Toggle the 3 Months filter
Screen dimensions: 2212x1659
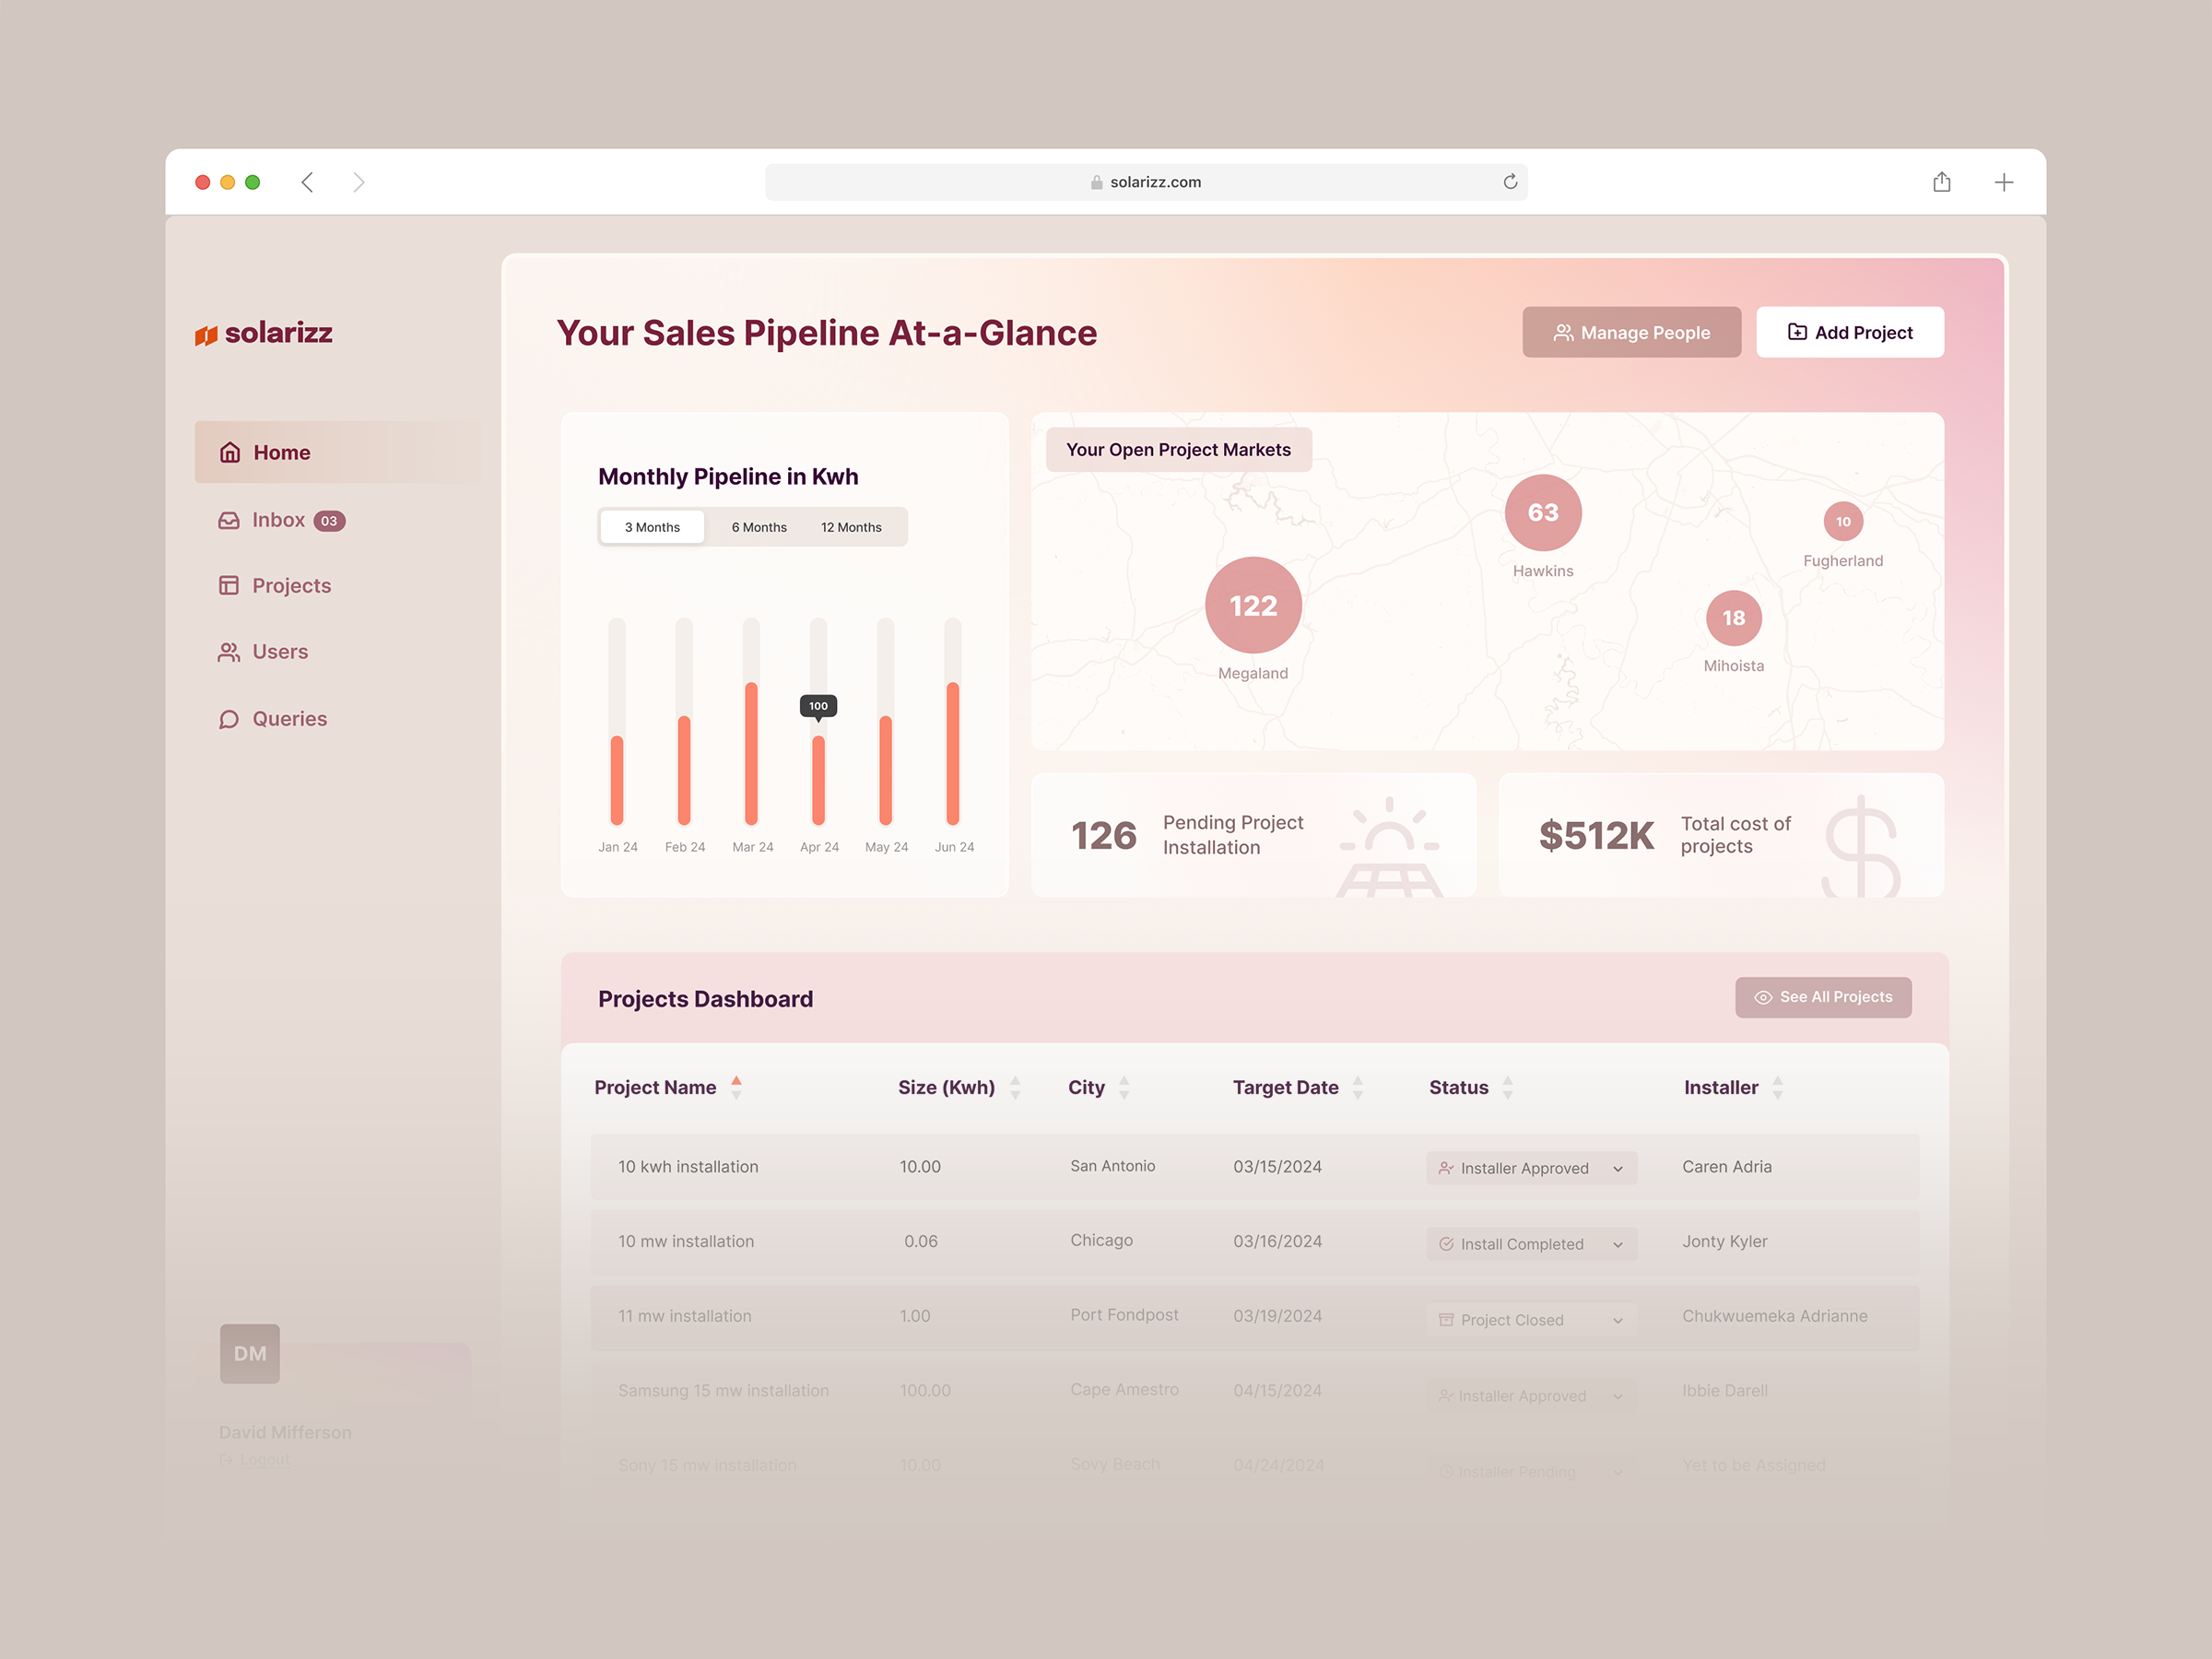click(x=651, y=526)
